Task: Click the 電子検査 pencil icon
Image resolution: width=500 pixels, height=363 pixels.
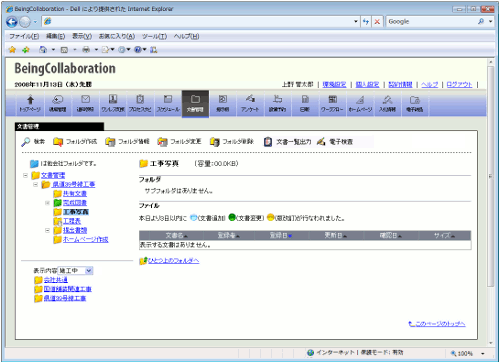Action: [x=321, y=142]
